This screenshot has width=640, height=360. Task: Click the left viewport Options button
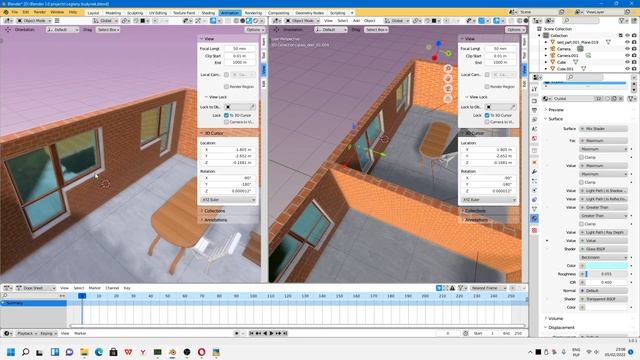(x=255, y=30)
